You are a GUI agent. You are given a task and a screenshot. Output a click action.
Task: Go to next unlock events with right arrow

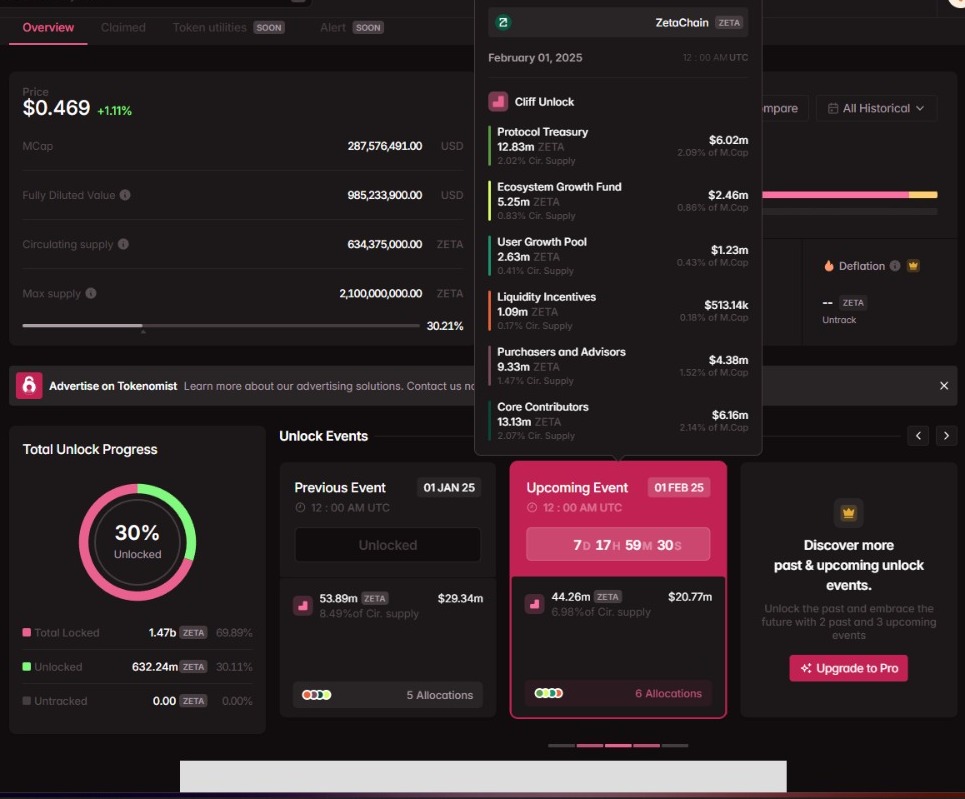[947, 436]
